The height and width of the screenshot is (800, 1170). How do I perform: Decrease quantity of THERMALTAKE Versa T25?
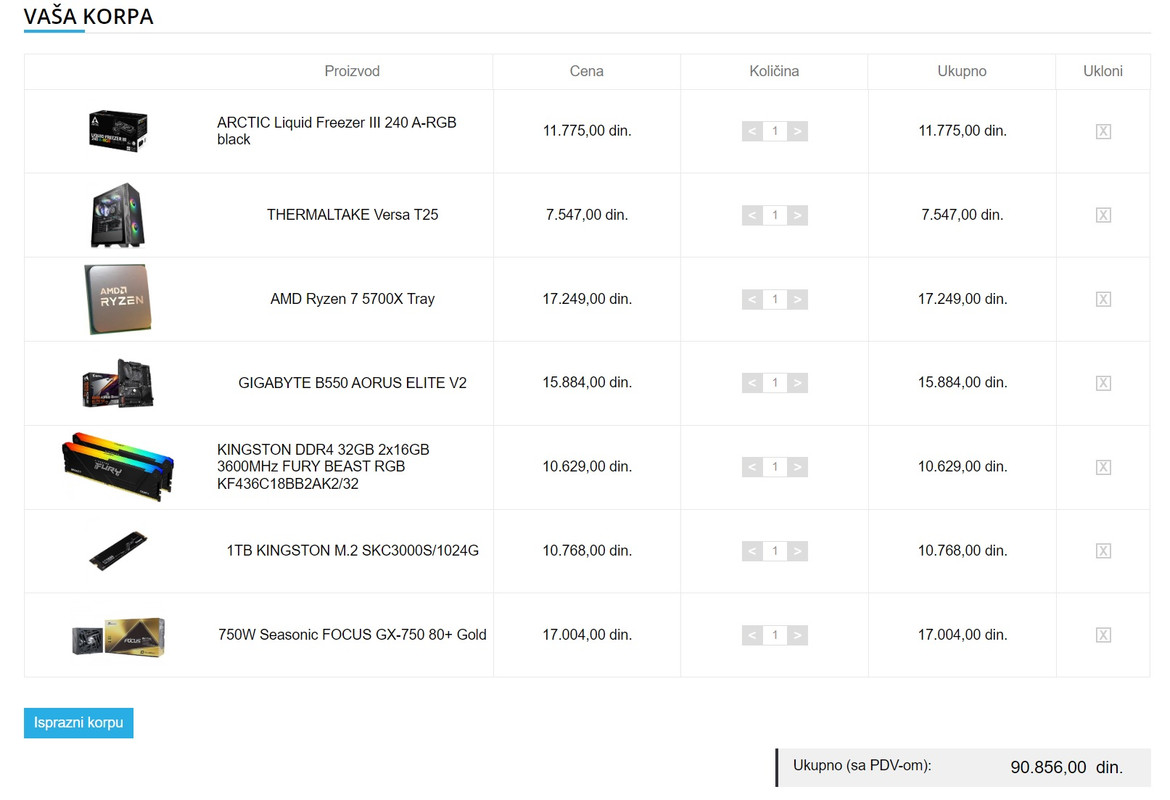752,215
